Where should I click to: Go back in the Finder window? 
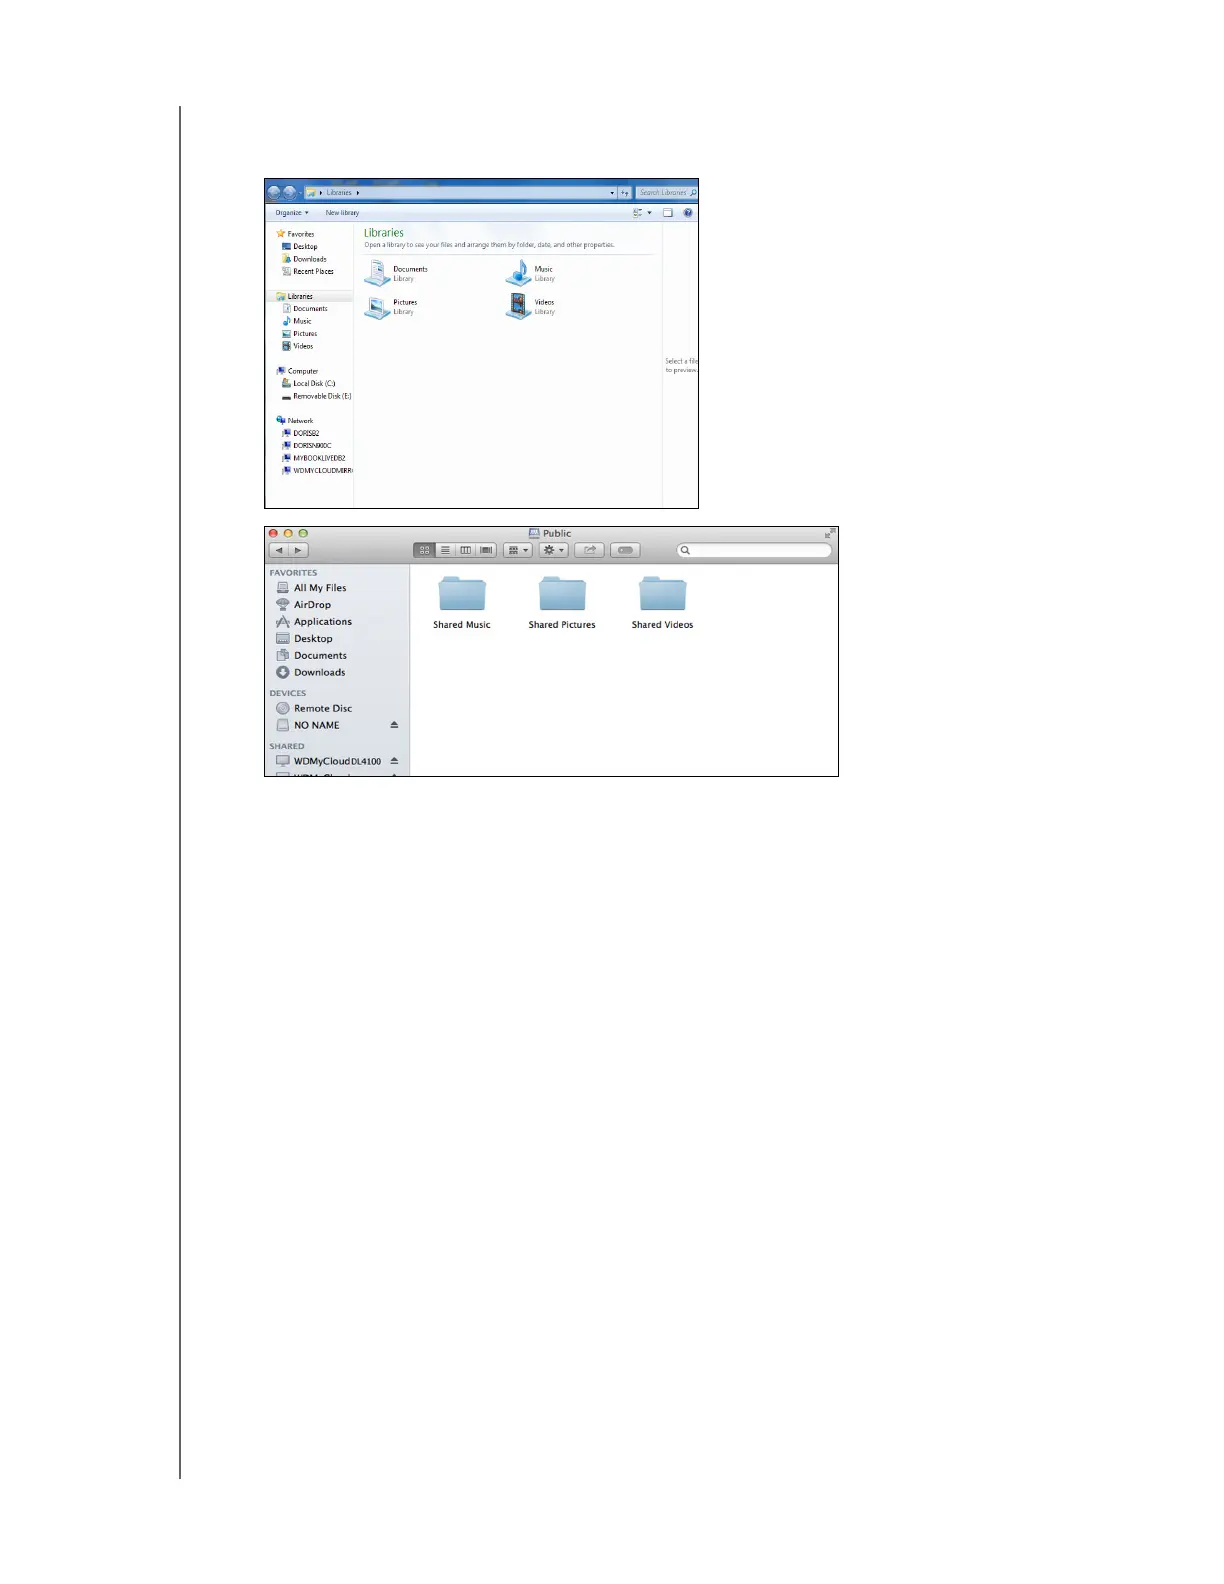point(279,550)
